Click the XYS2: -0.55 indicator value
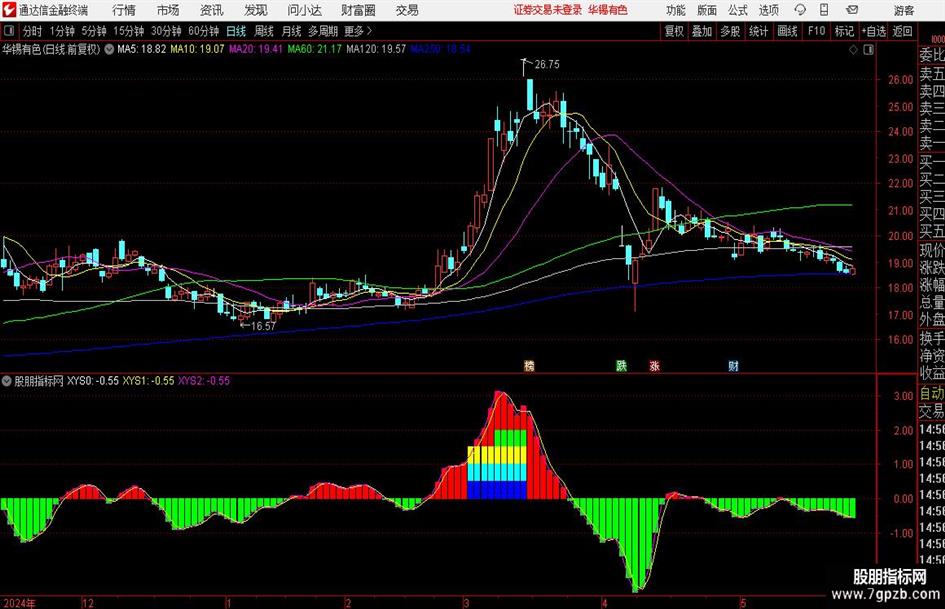This screenshot has width=945, height=609. 204,381
